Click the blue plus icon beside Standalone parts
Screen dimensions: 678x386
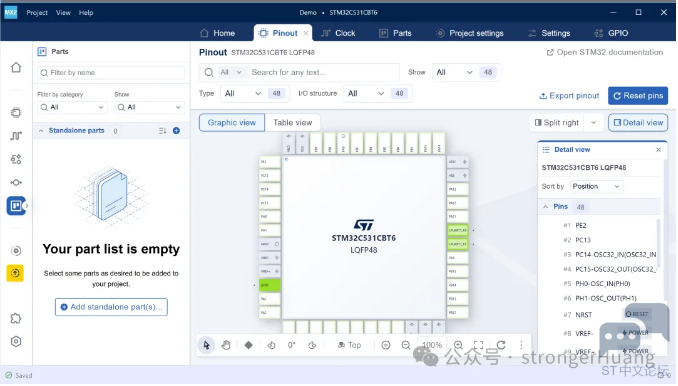point(176,131)
